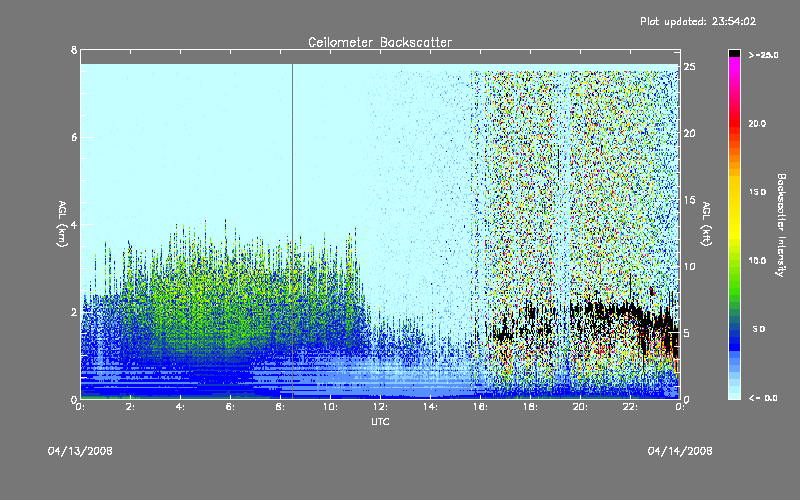Select the start date 04/13/2008 label
Image resolution: width=800 pixels, height=500 pixels.
(x=80, y=451)
